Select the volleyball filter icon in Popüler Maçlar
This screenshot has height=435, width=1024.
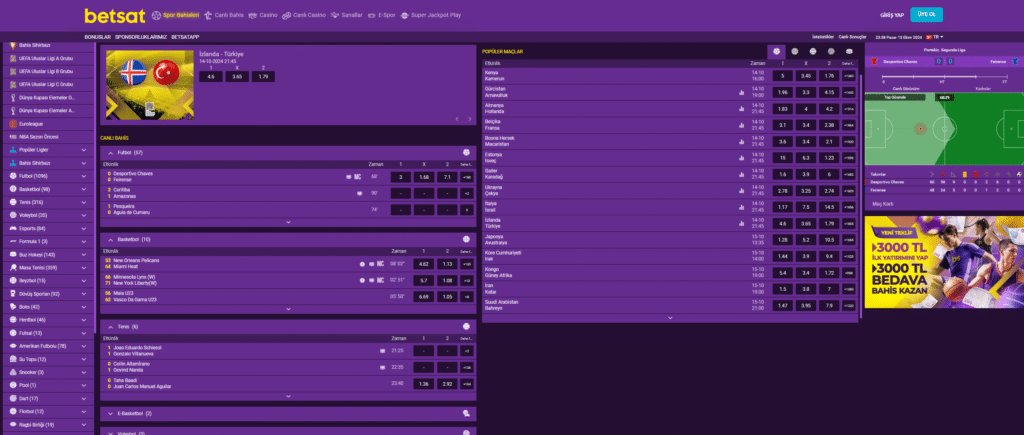(x=831, y=51)
